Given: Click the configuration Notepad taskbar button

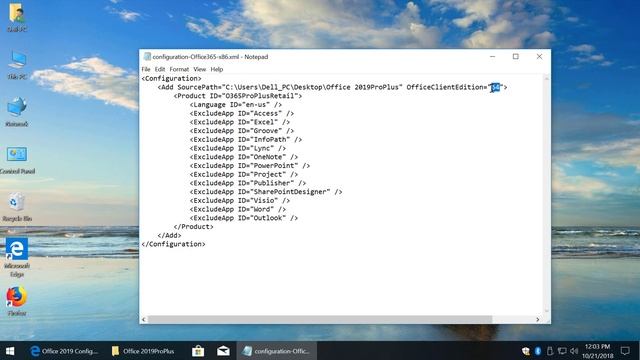Looking at the screenshot, I should (277, 351).
